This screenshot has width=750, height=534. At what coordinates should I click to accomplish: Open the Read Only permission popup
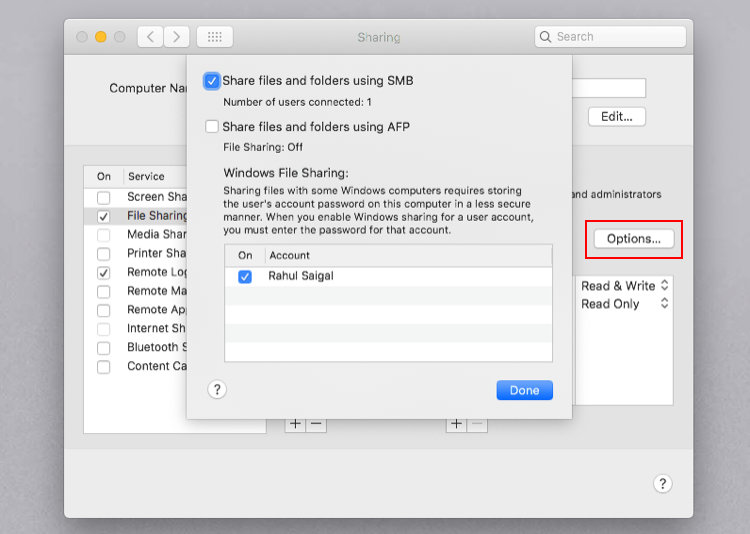pos(624,304)
